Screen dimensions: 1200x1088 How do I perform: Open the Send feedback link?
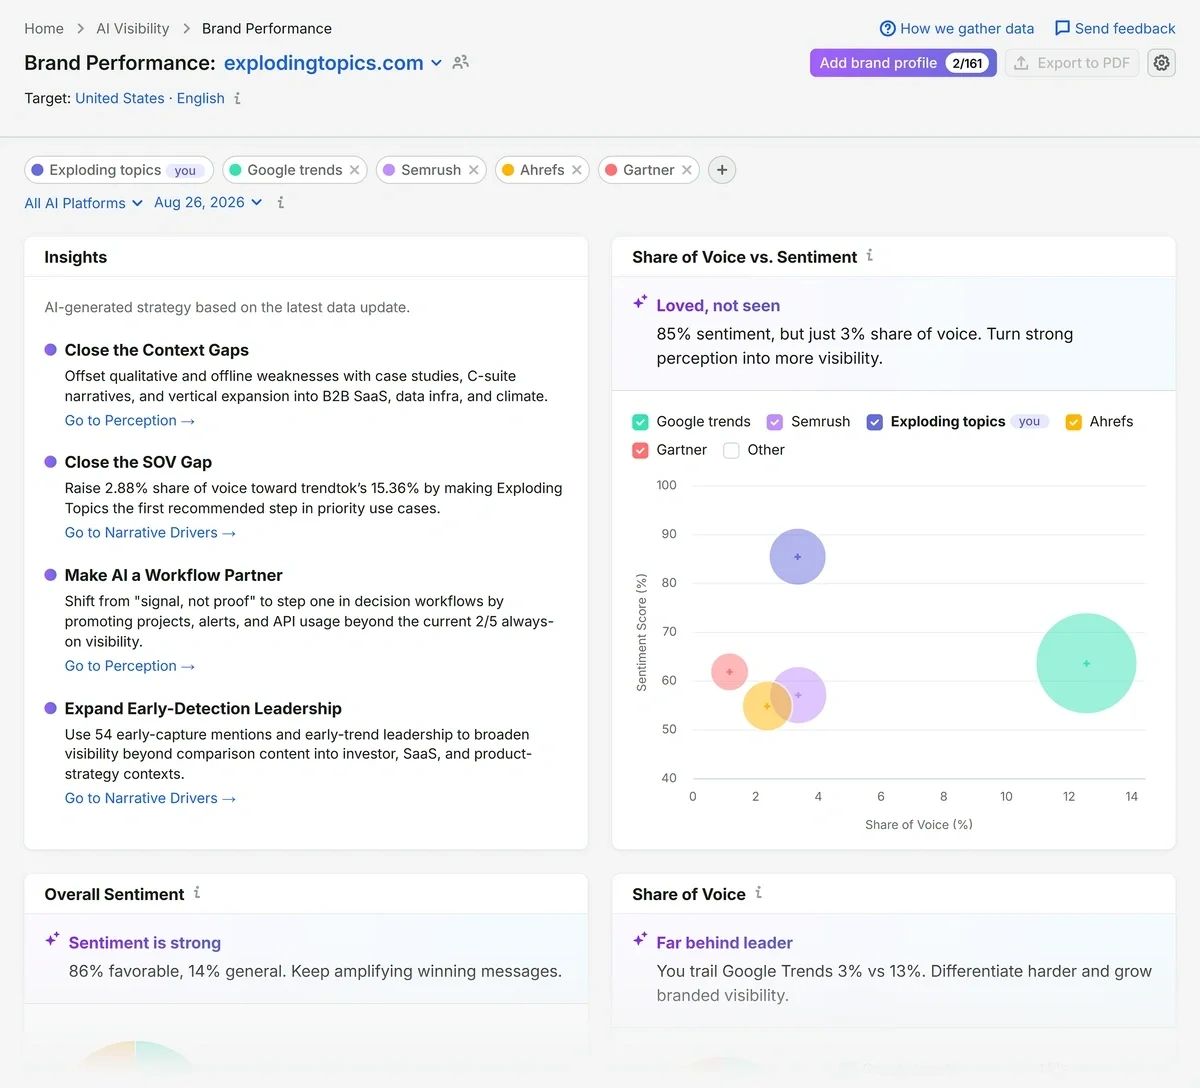point(1115,29)
